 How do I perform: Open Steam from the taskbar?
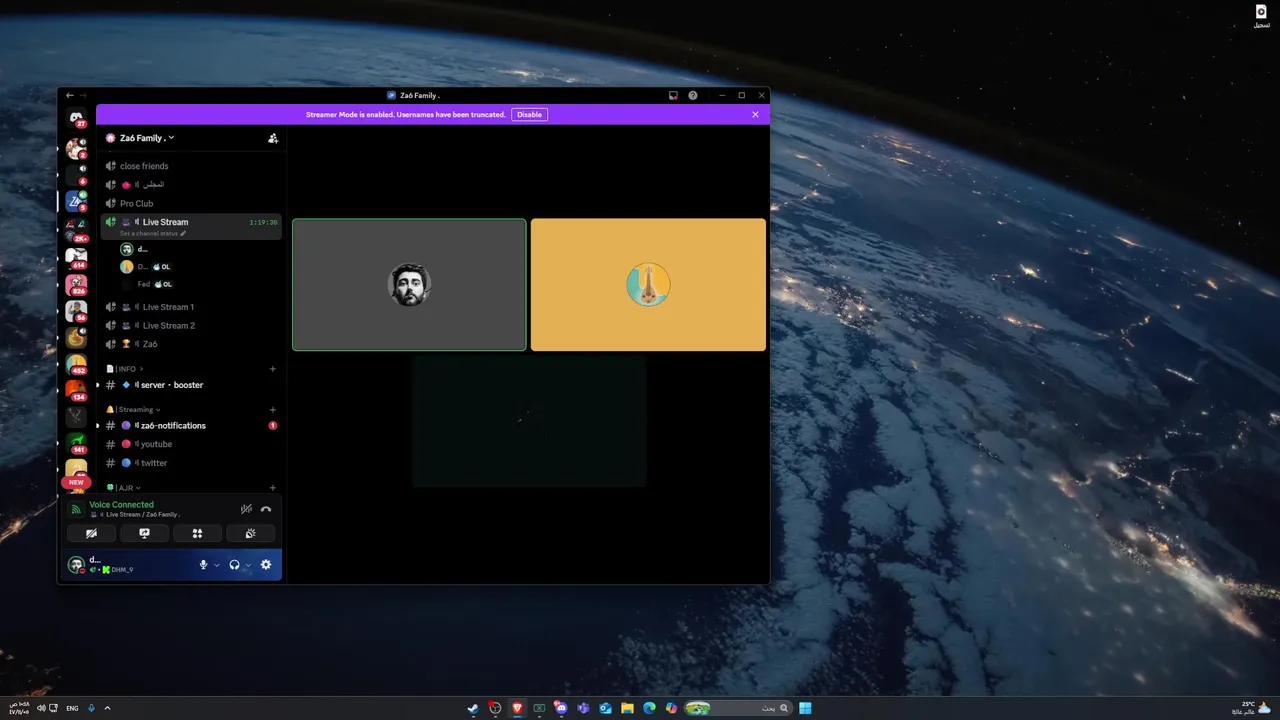[x=473, y=708]
